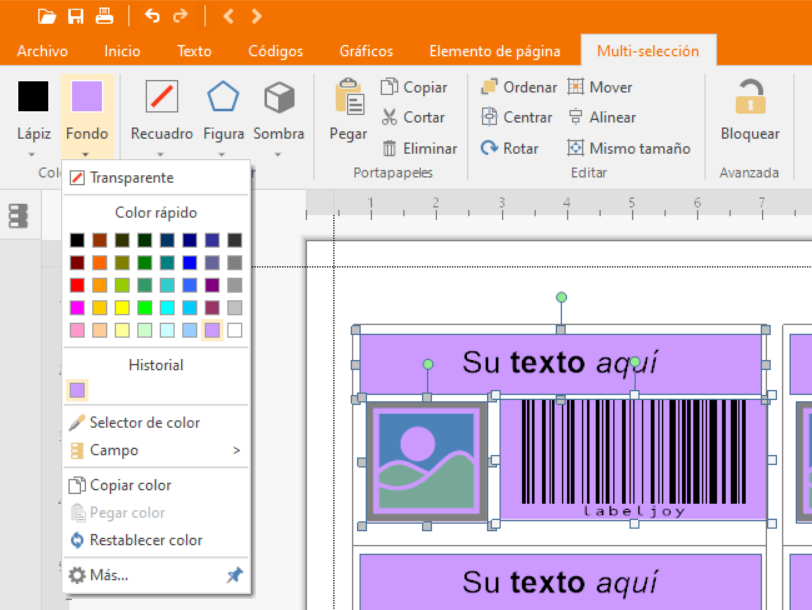The width and height of the screenshot is (812, 610).
Task: Pick the pure blue quick color swatch
Action: [x=190, y=263]
